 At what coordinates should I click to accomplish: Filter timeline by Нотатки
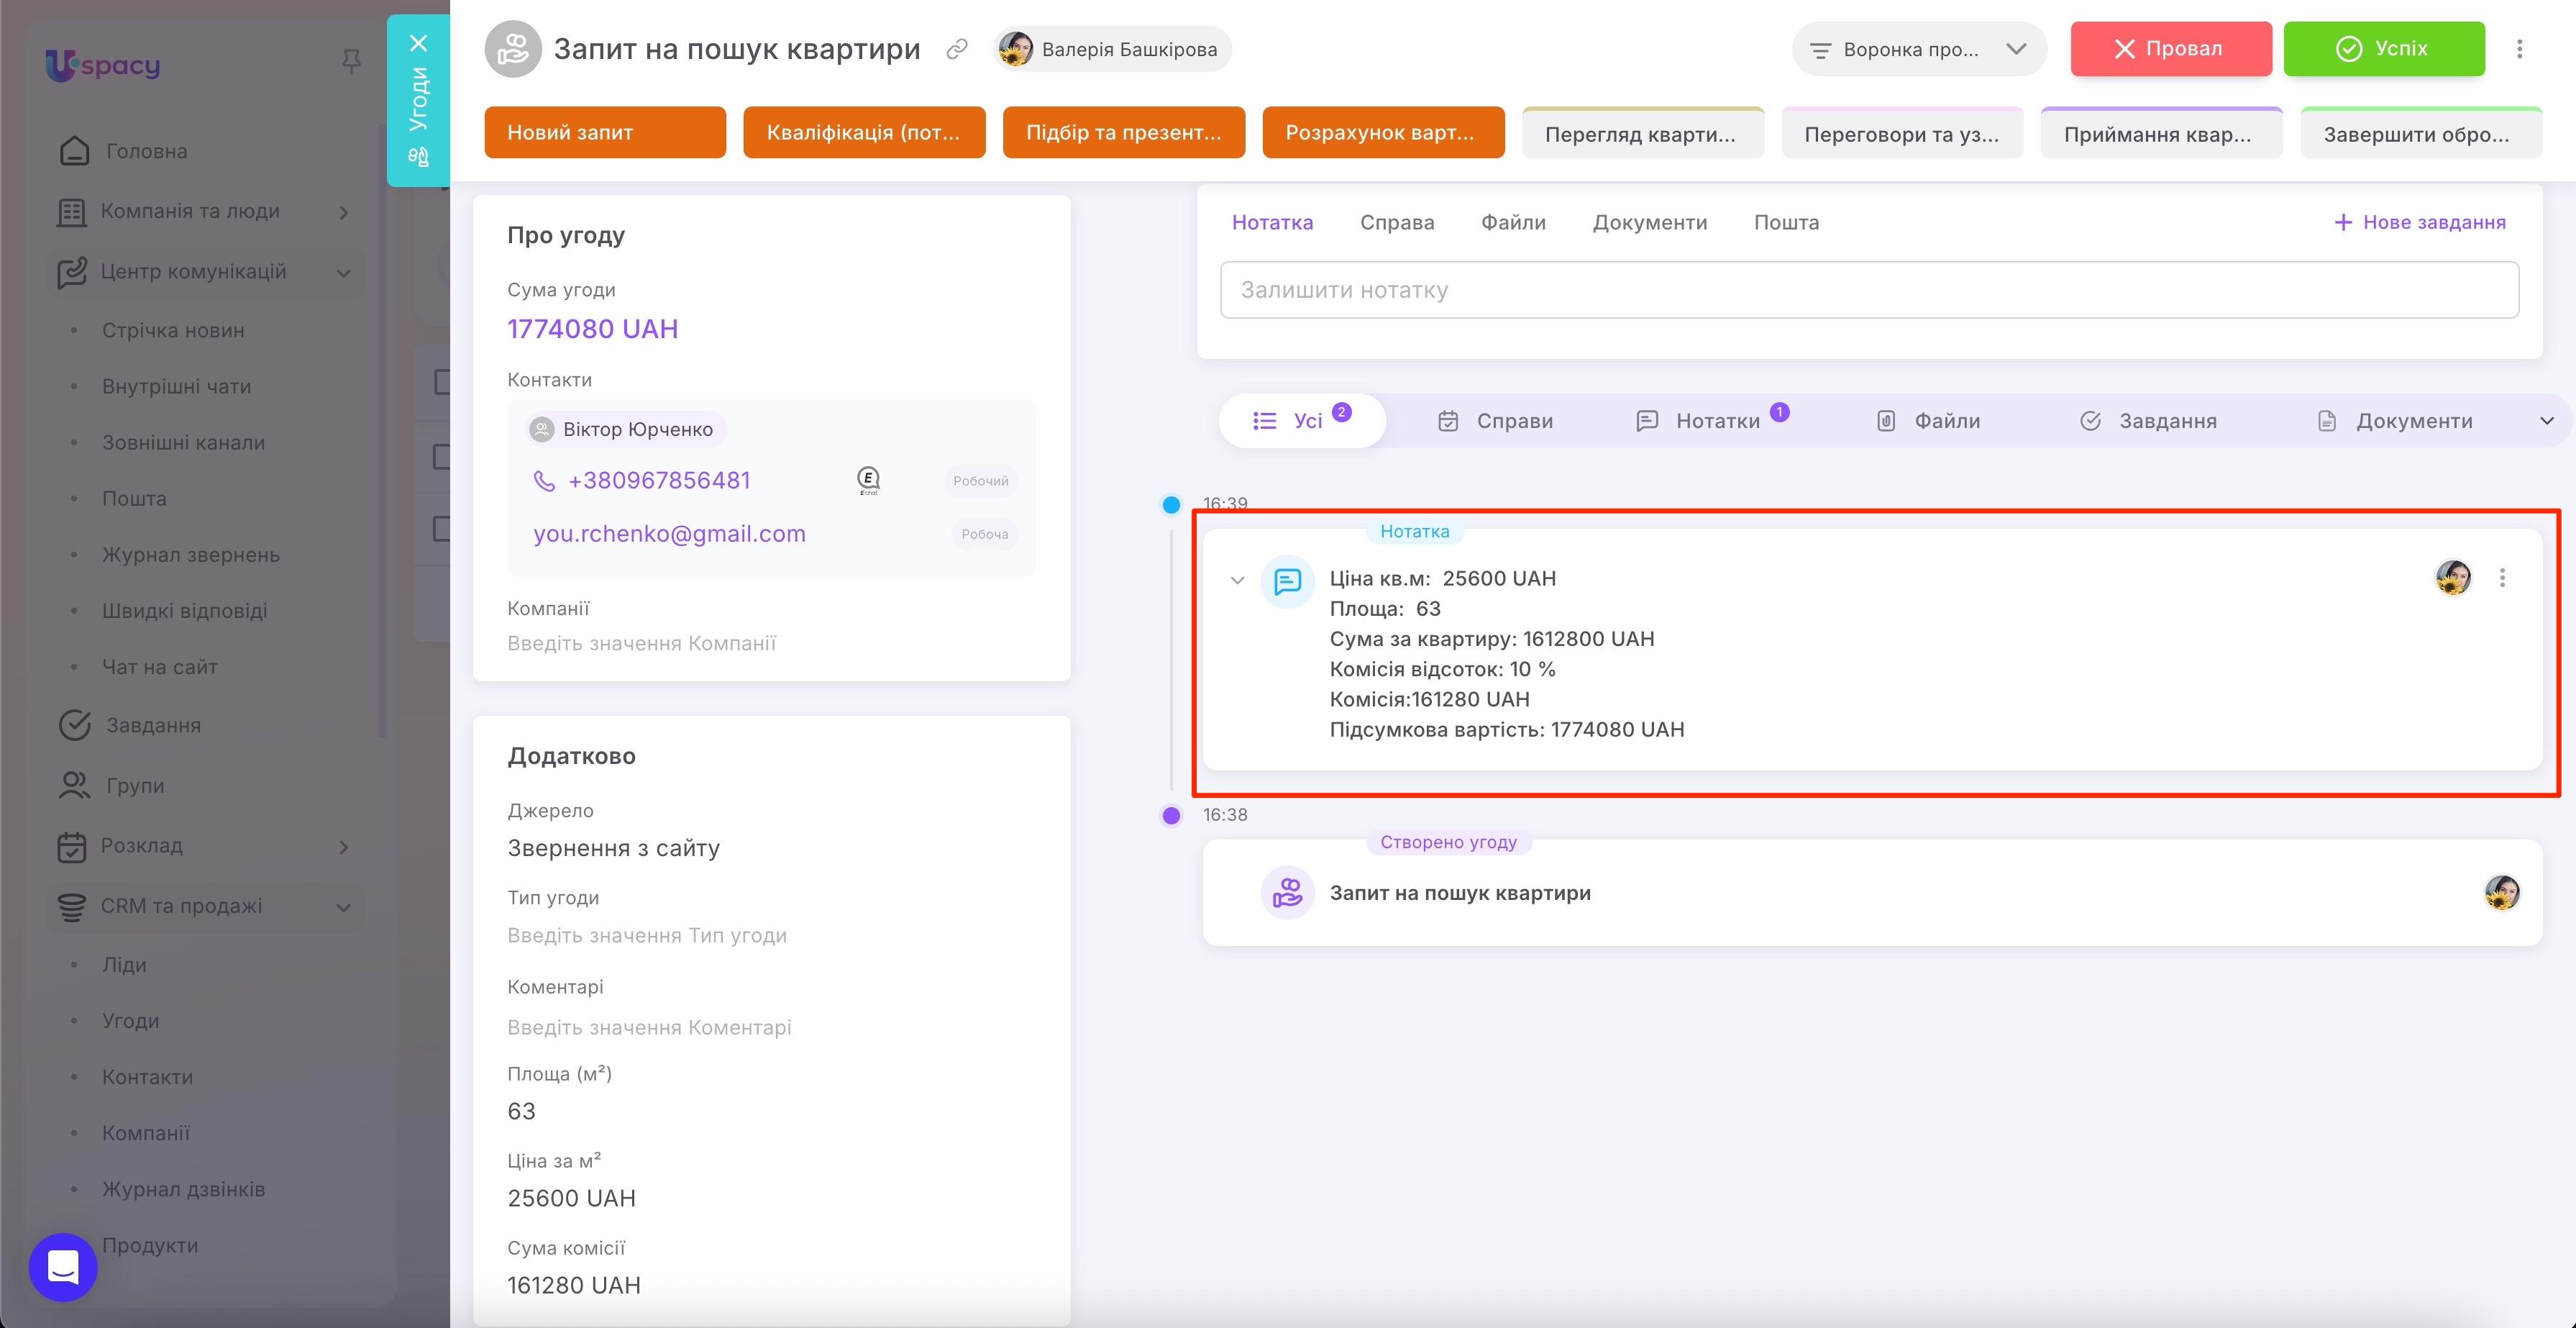click(x=1711, y=421)
